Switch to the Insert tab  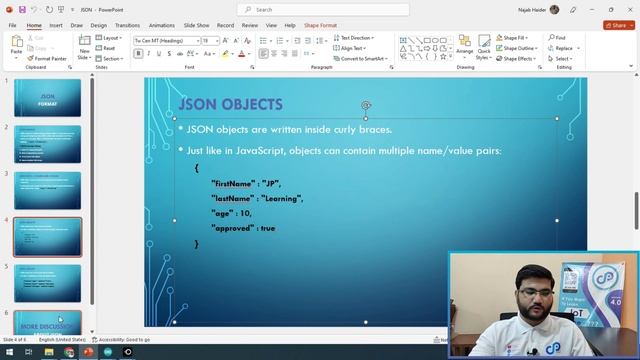click(x=56, y=25)
